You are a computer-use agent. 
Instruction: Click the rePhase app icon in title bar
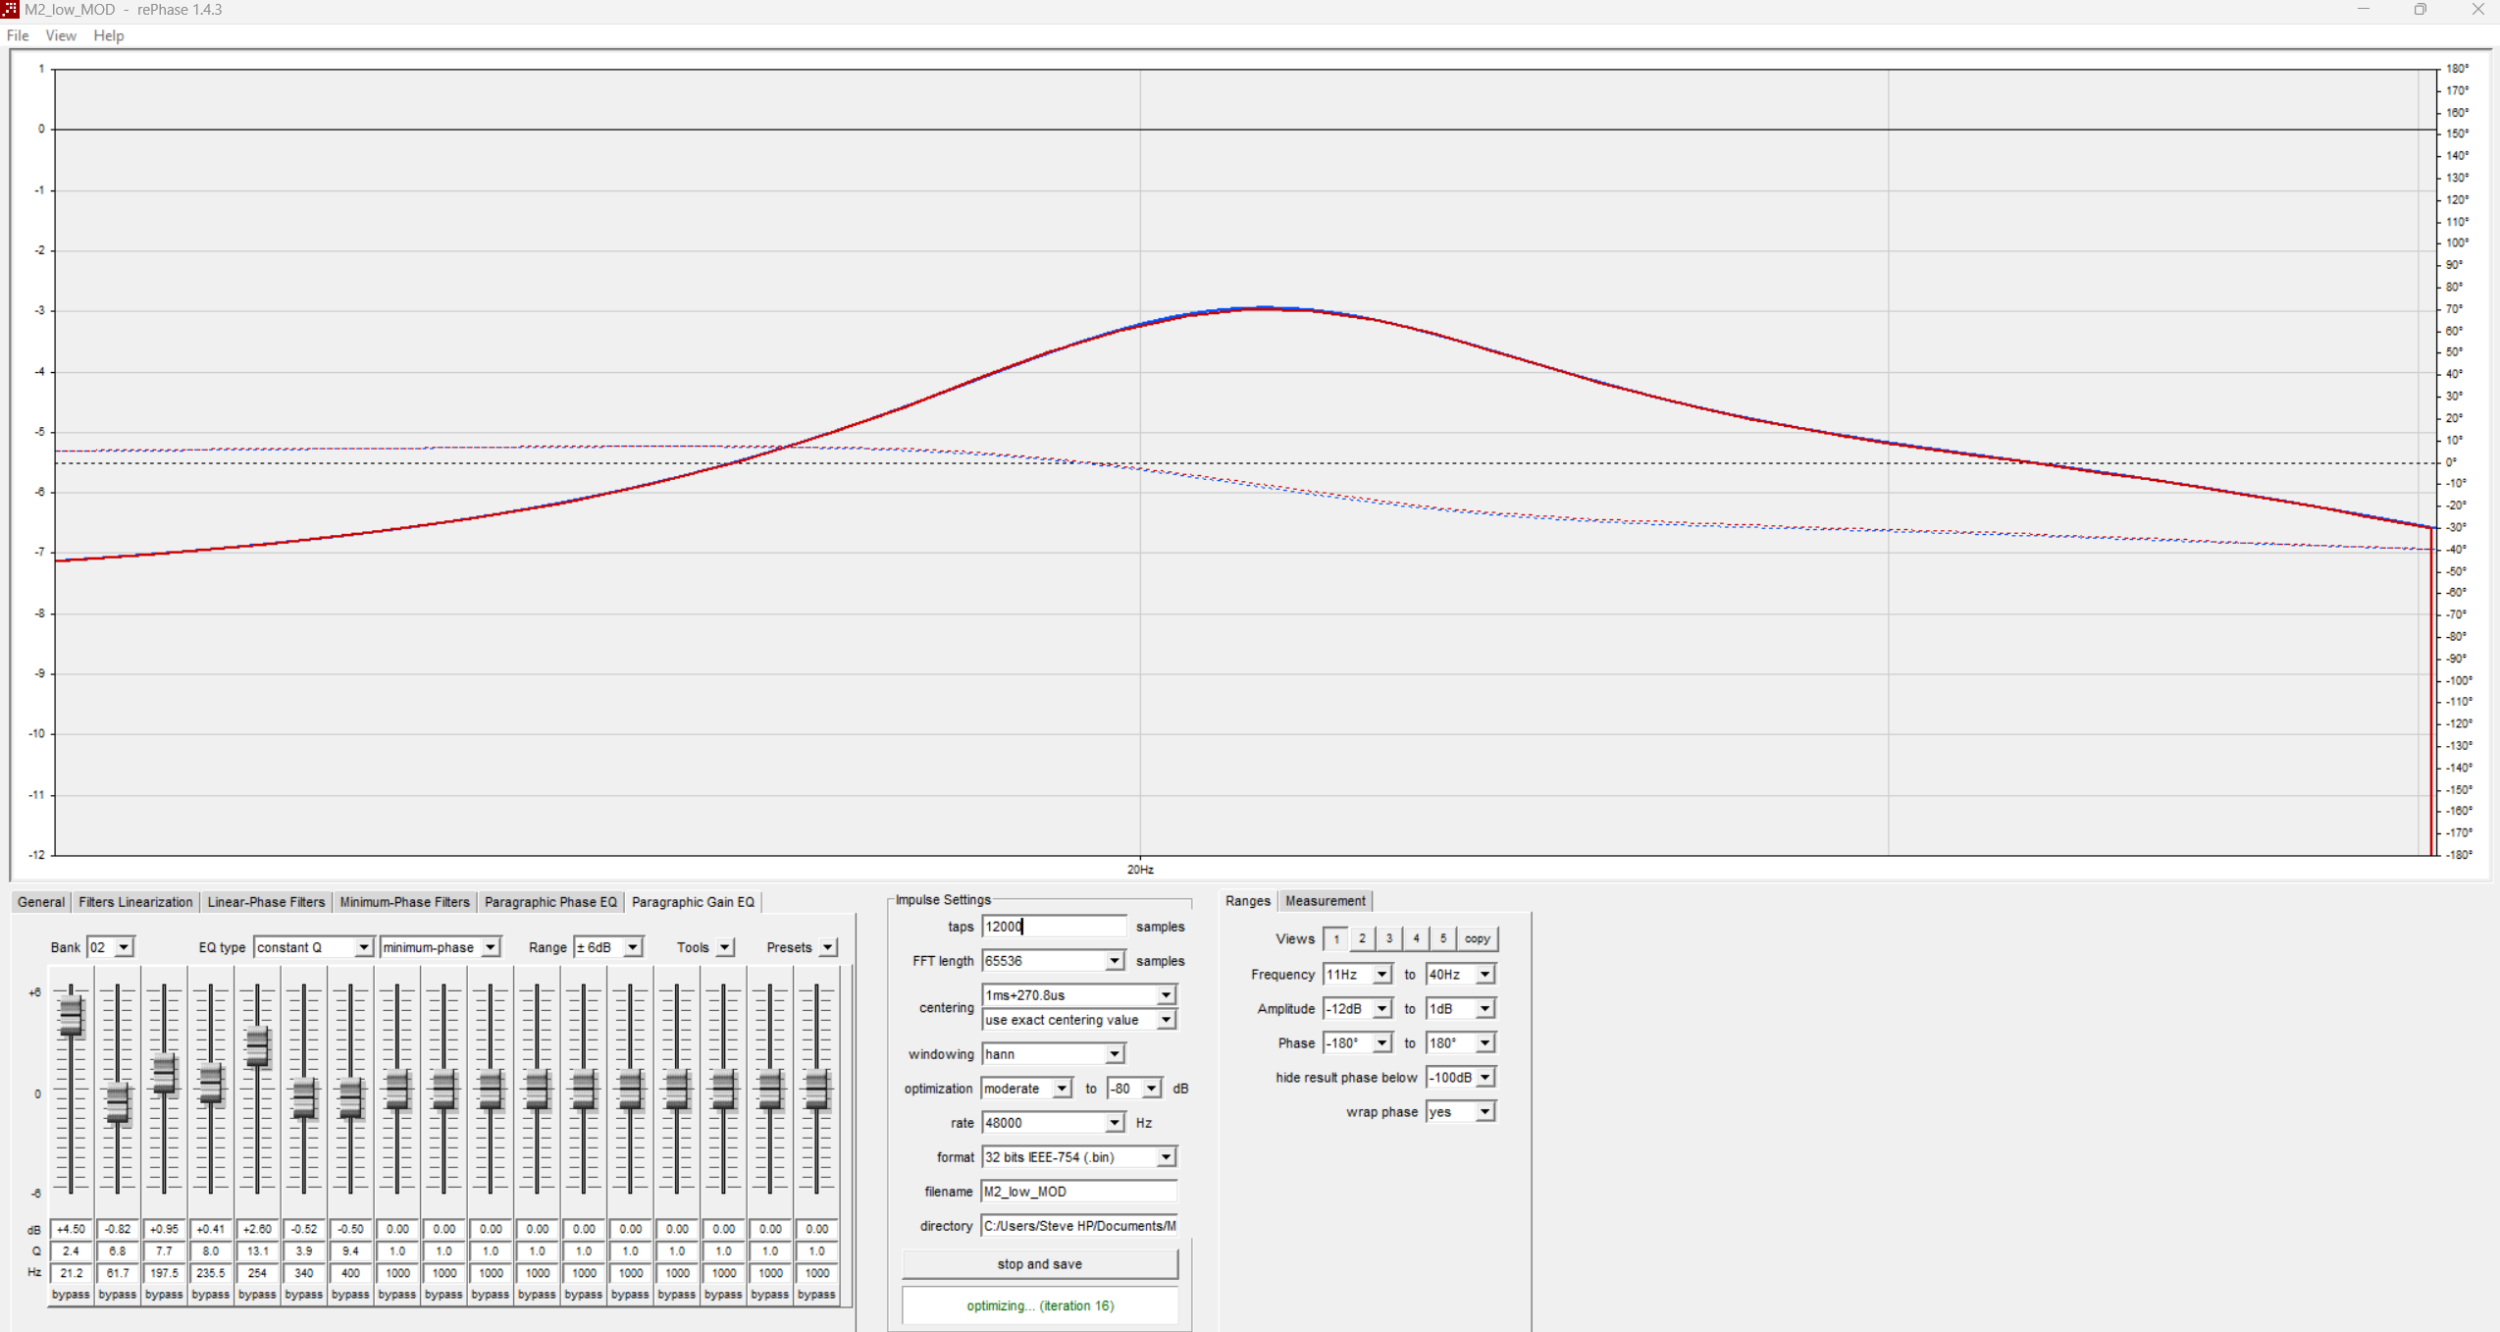pos(10,9)
